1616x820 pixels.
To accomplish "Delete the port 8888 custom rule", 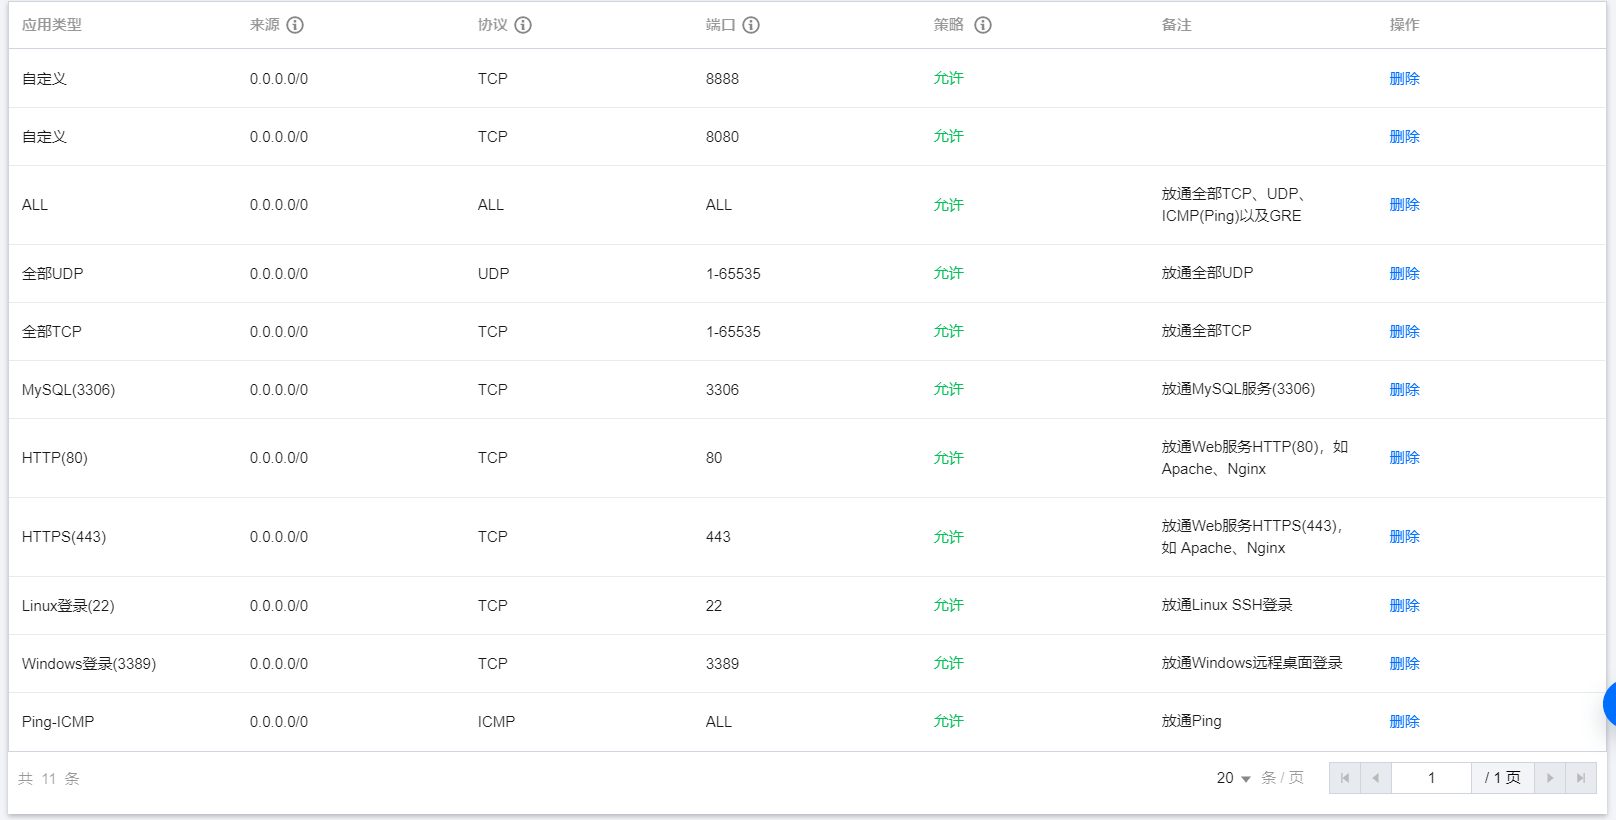I will click(1404, 79).
